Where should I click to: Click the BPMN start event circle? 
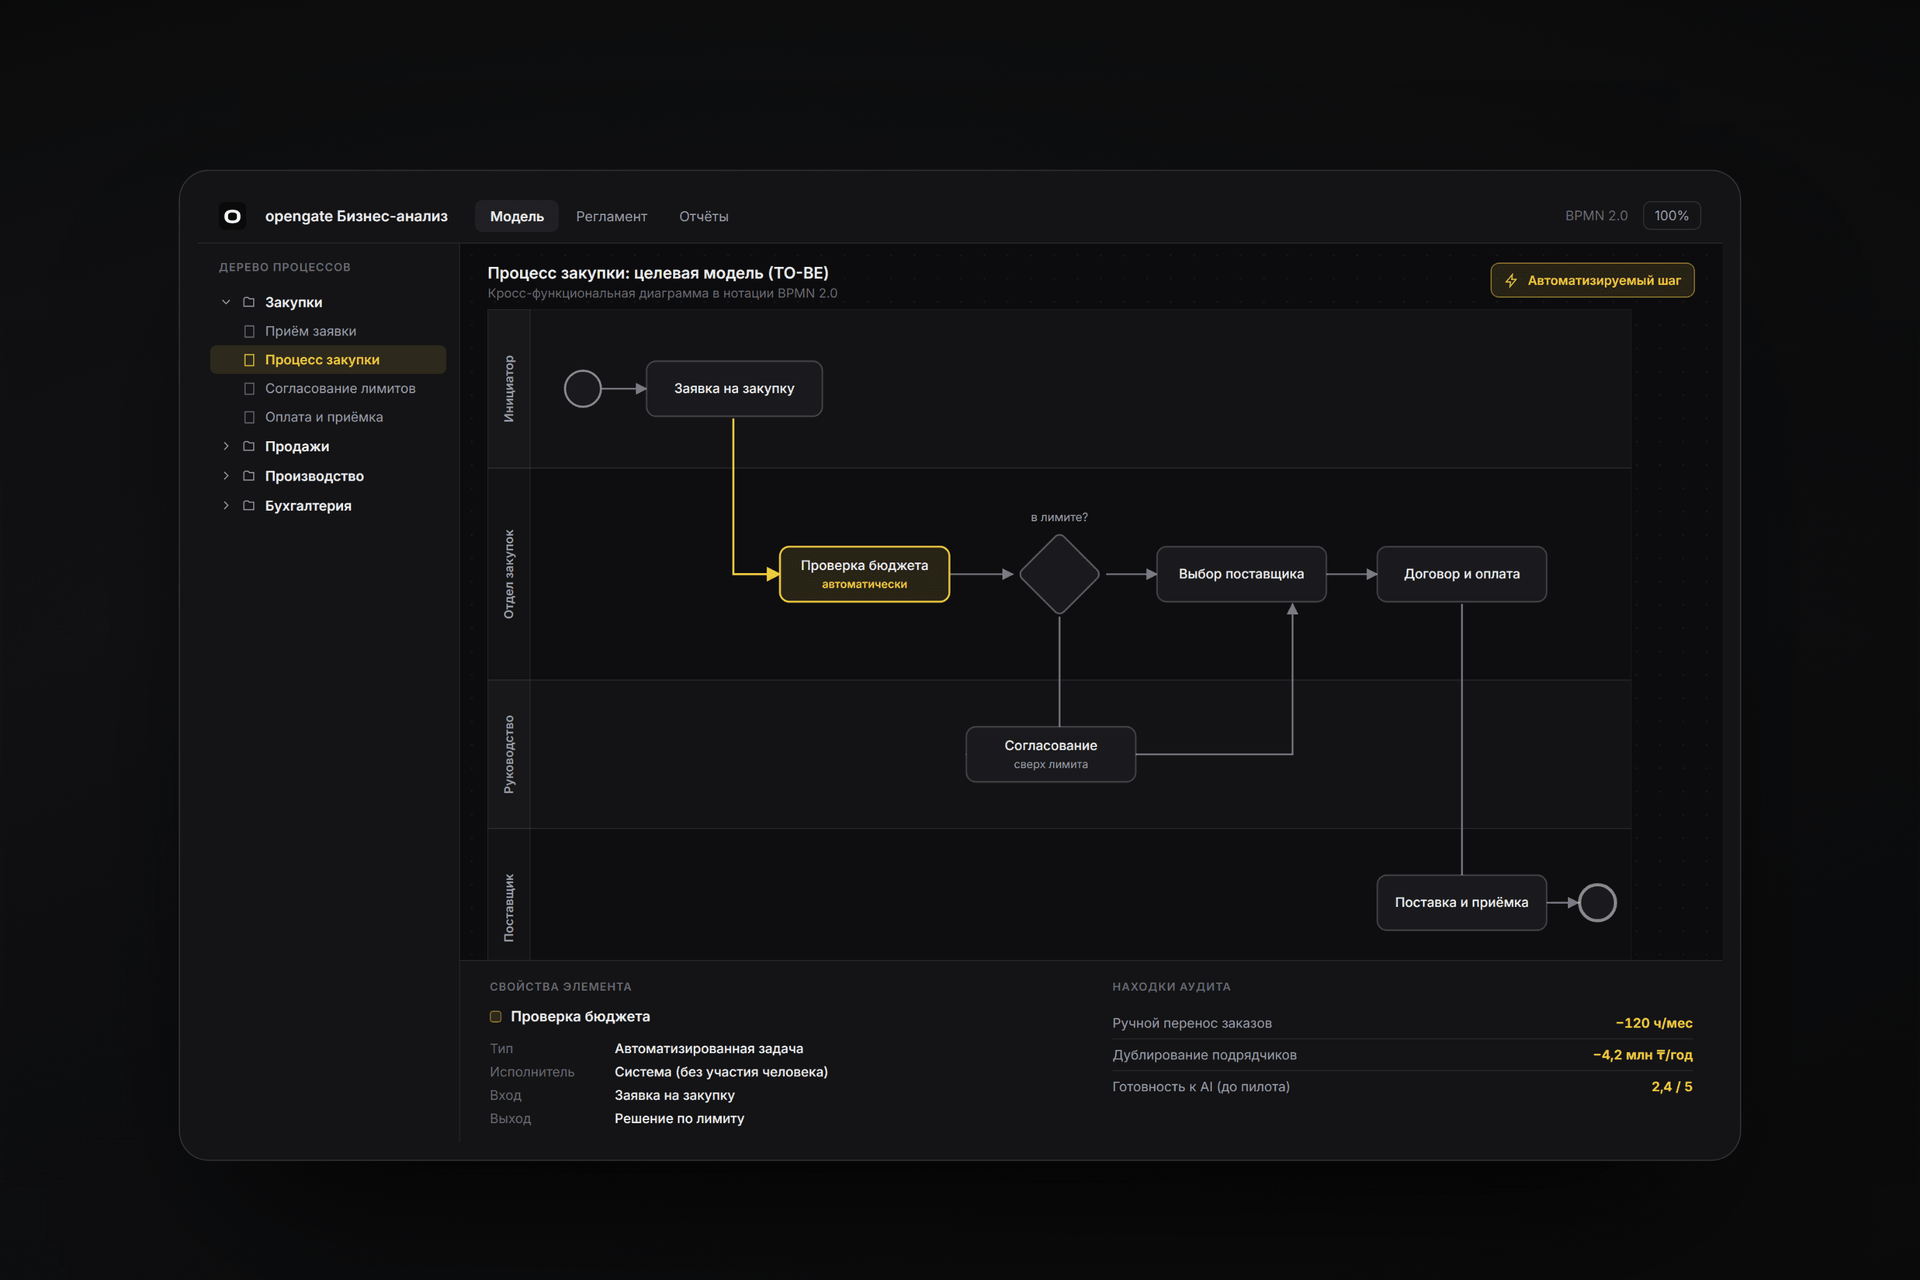(583, 389)
